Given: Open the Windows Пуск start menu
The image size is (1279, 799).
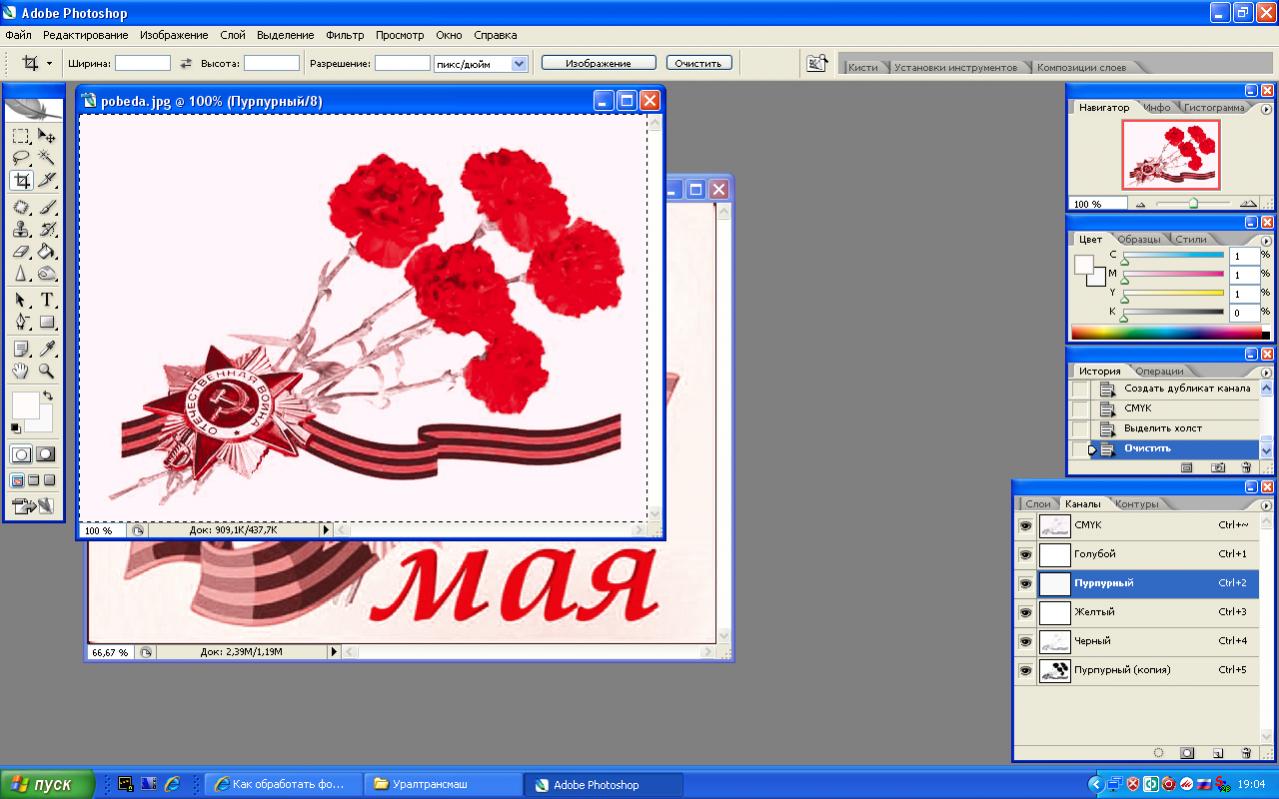Looking at the screenshot, I should pyautogui.click(x=47, y=785).
